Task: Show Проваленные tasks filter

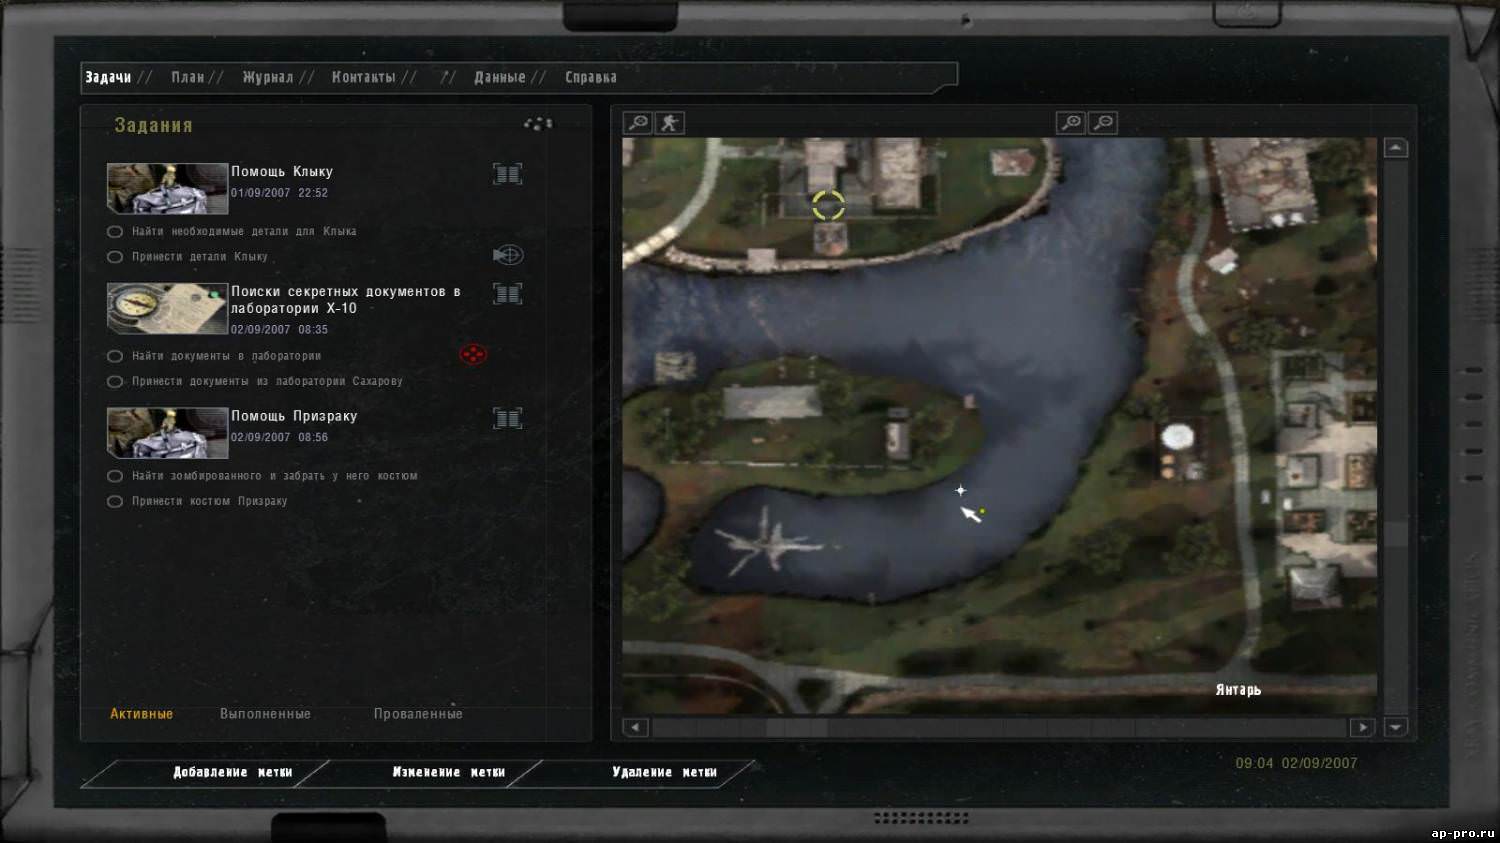Action: click(x=418, y=714)
